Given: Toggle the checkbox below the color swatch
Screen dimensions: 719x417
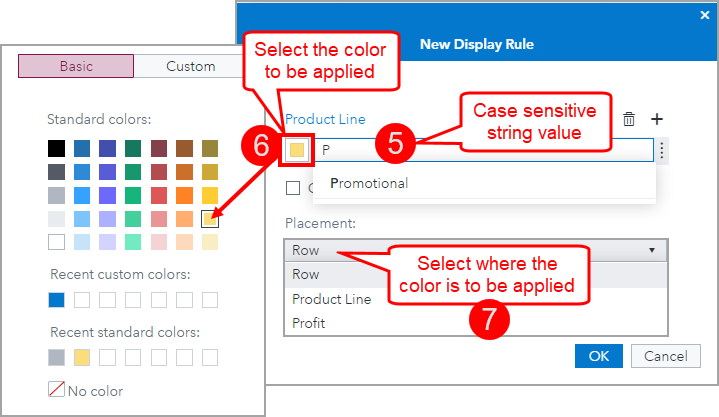Looking at the screenshot, I should click(293, 188).
